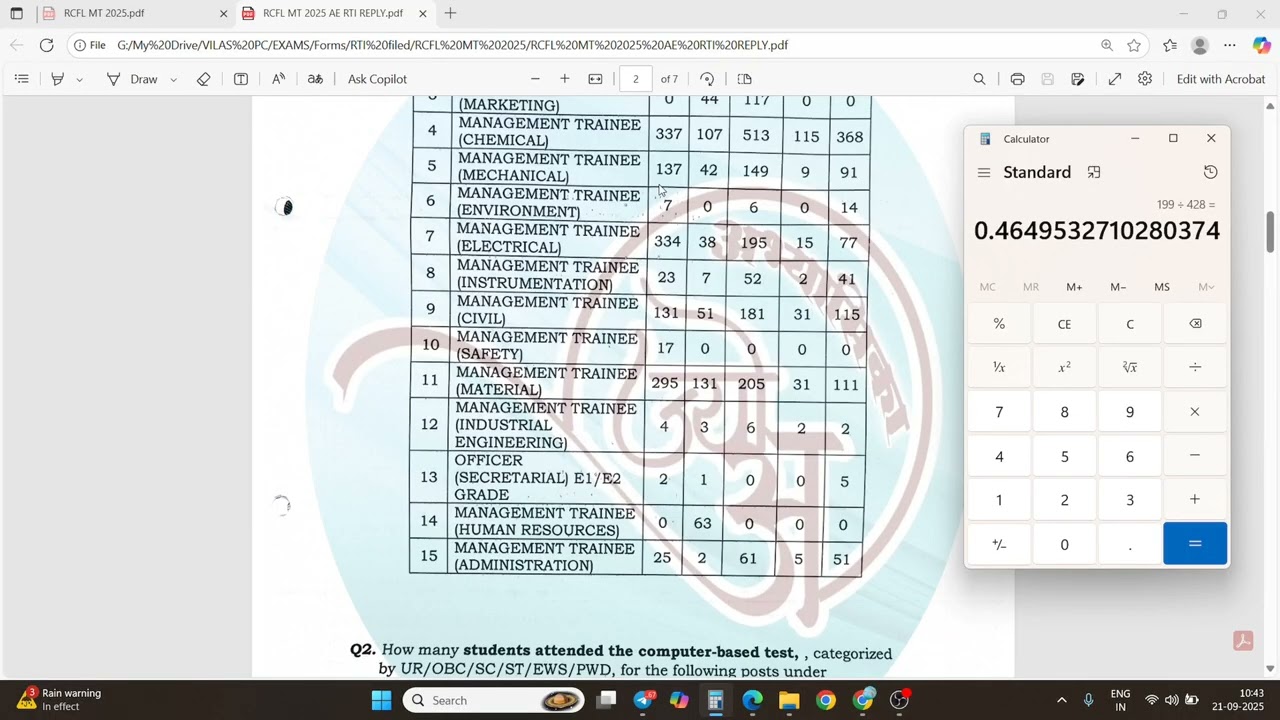Viewport: 1280px width, 720px height.
Task: Click digit 7 on Calculator
Action: click(x=999, y=412)
